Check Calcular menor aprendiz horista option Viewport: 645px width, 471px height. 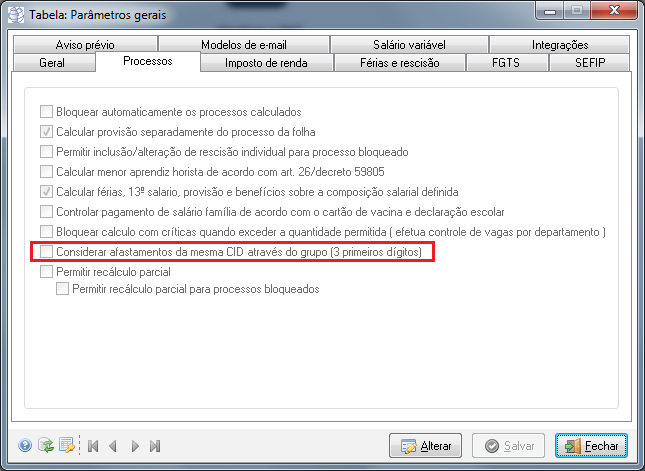point(46,172)
